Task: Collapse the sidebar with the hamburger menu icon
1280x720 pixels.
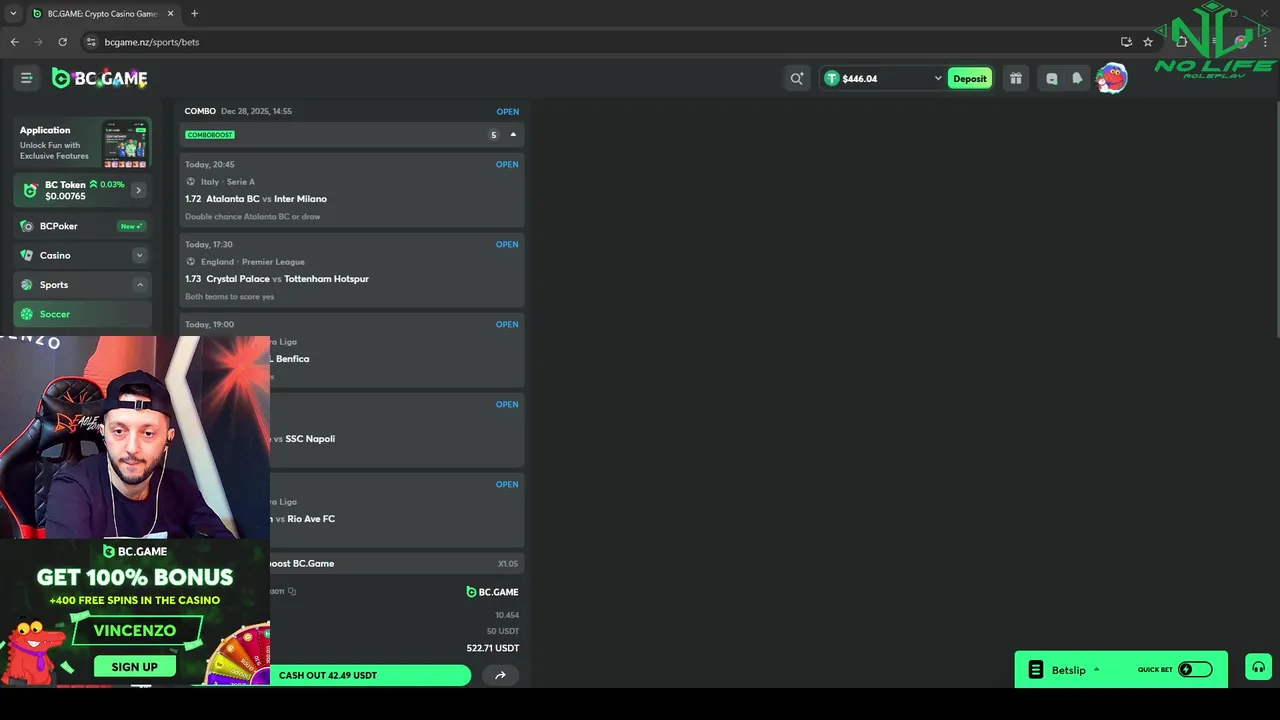Action: click(x=27, y=78)
